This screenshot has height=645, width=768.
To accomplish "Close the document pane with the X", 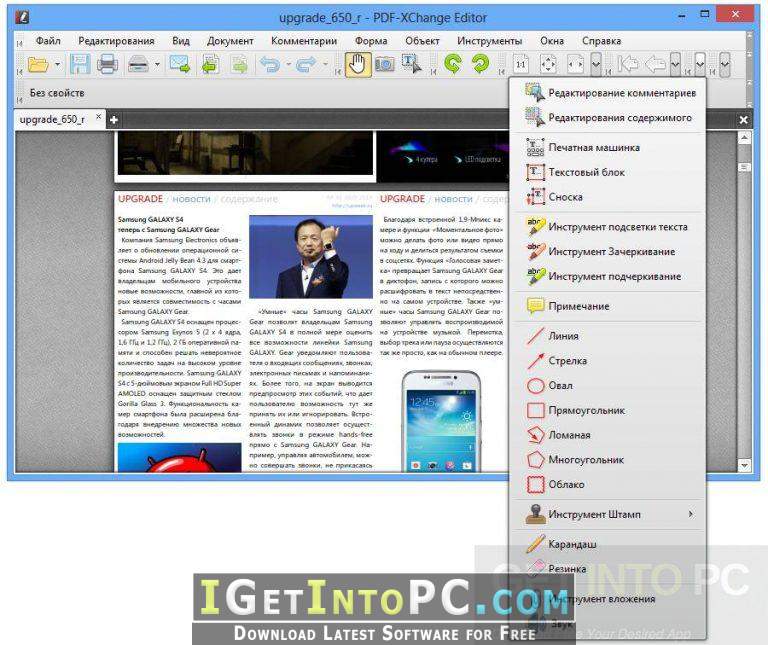I will pyautogui.click(x=744, y=119).
